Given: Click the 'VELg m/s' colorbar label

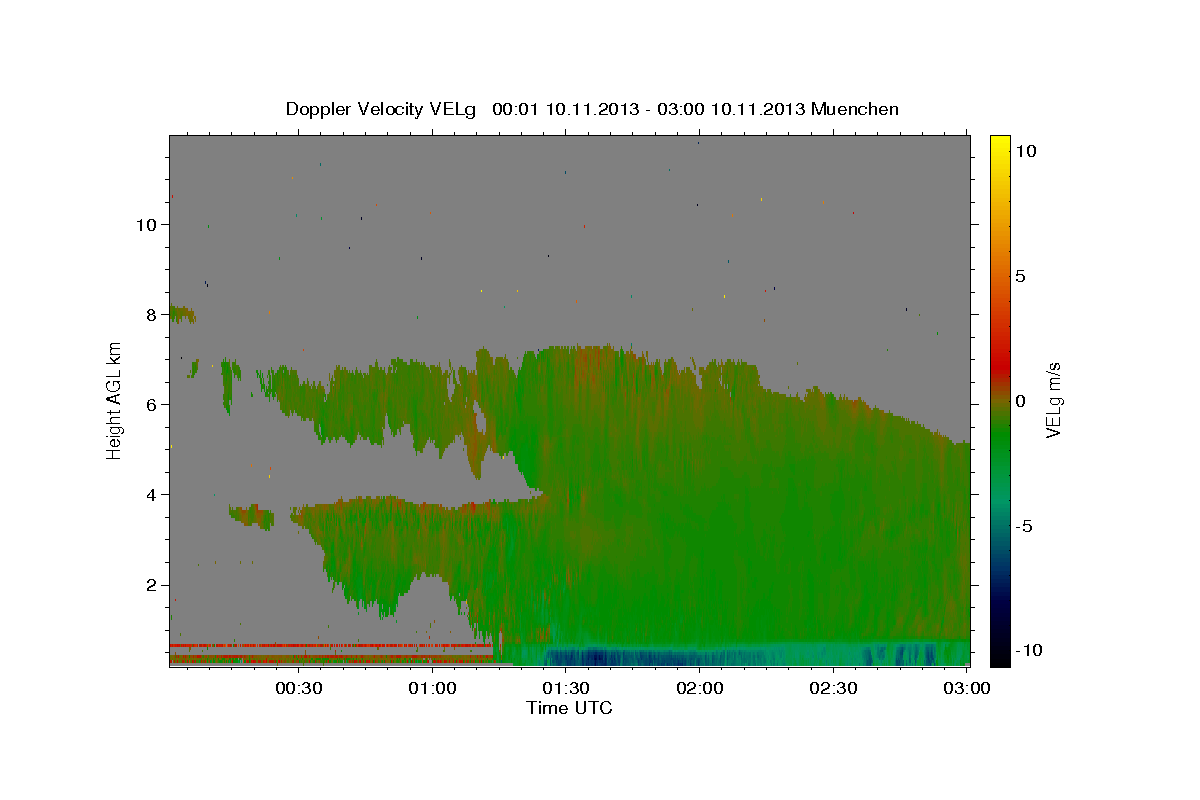Looking at the screenshot, I should click(1053, 400).
